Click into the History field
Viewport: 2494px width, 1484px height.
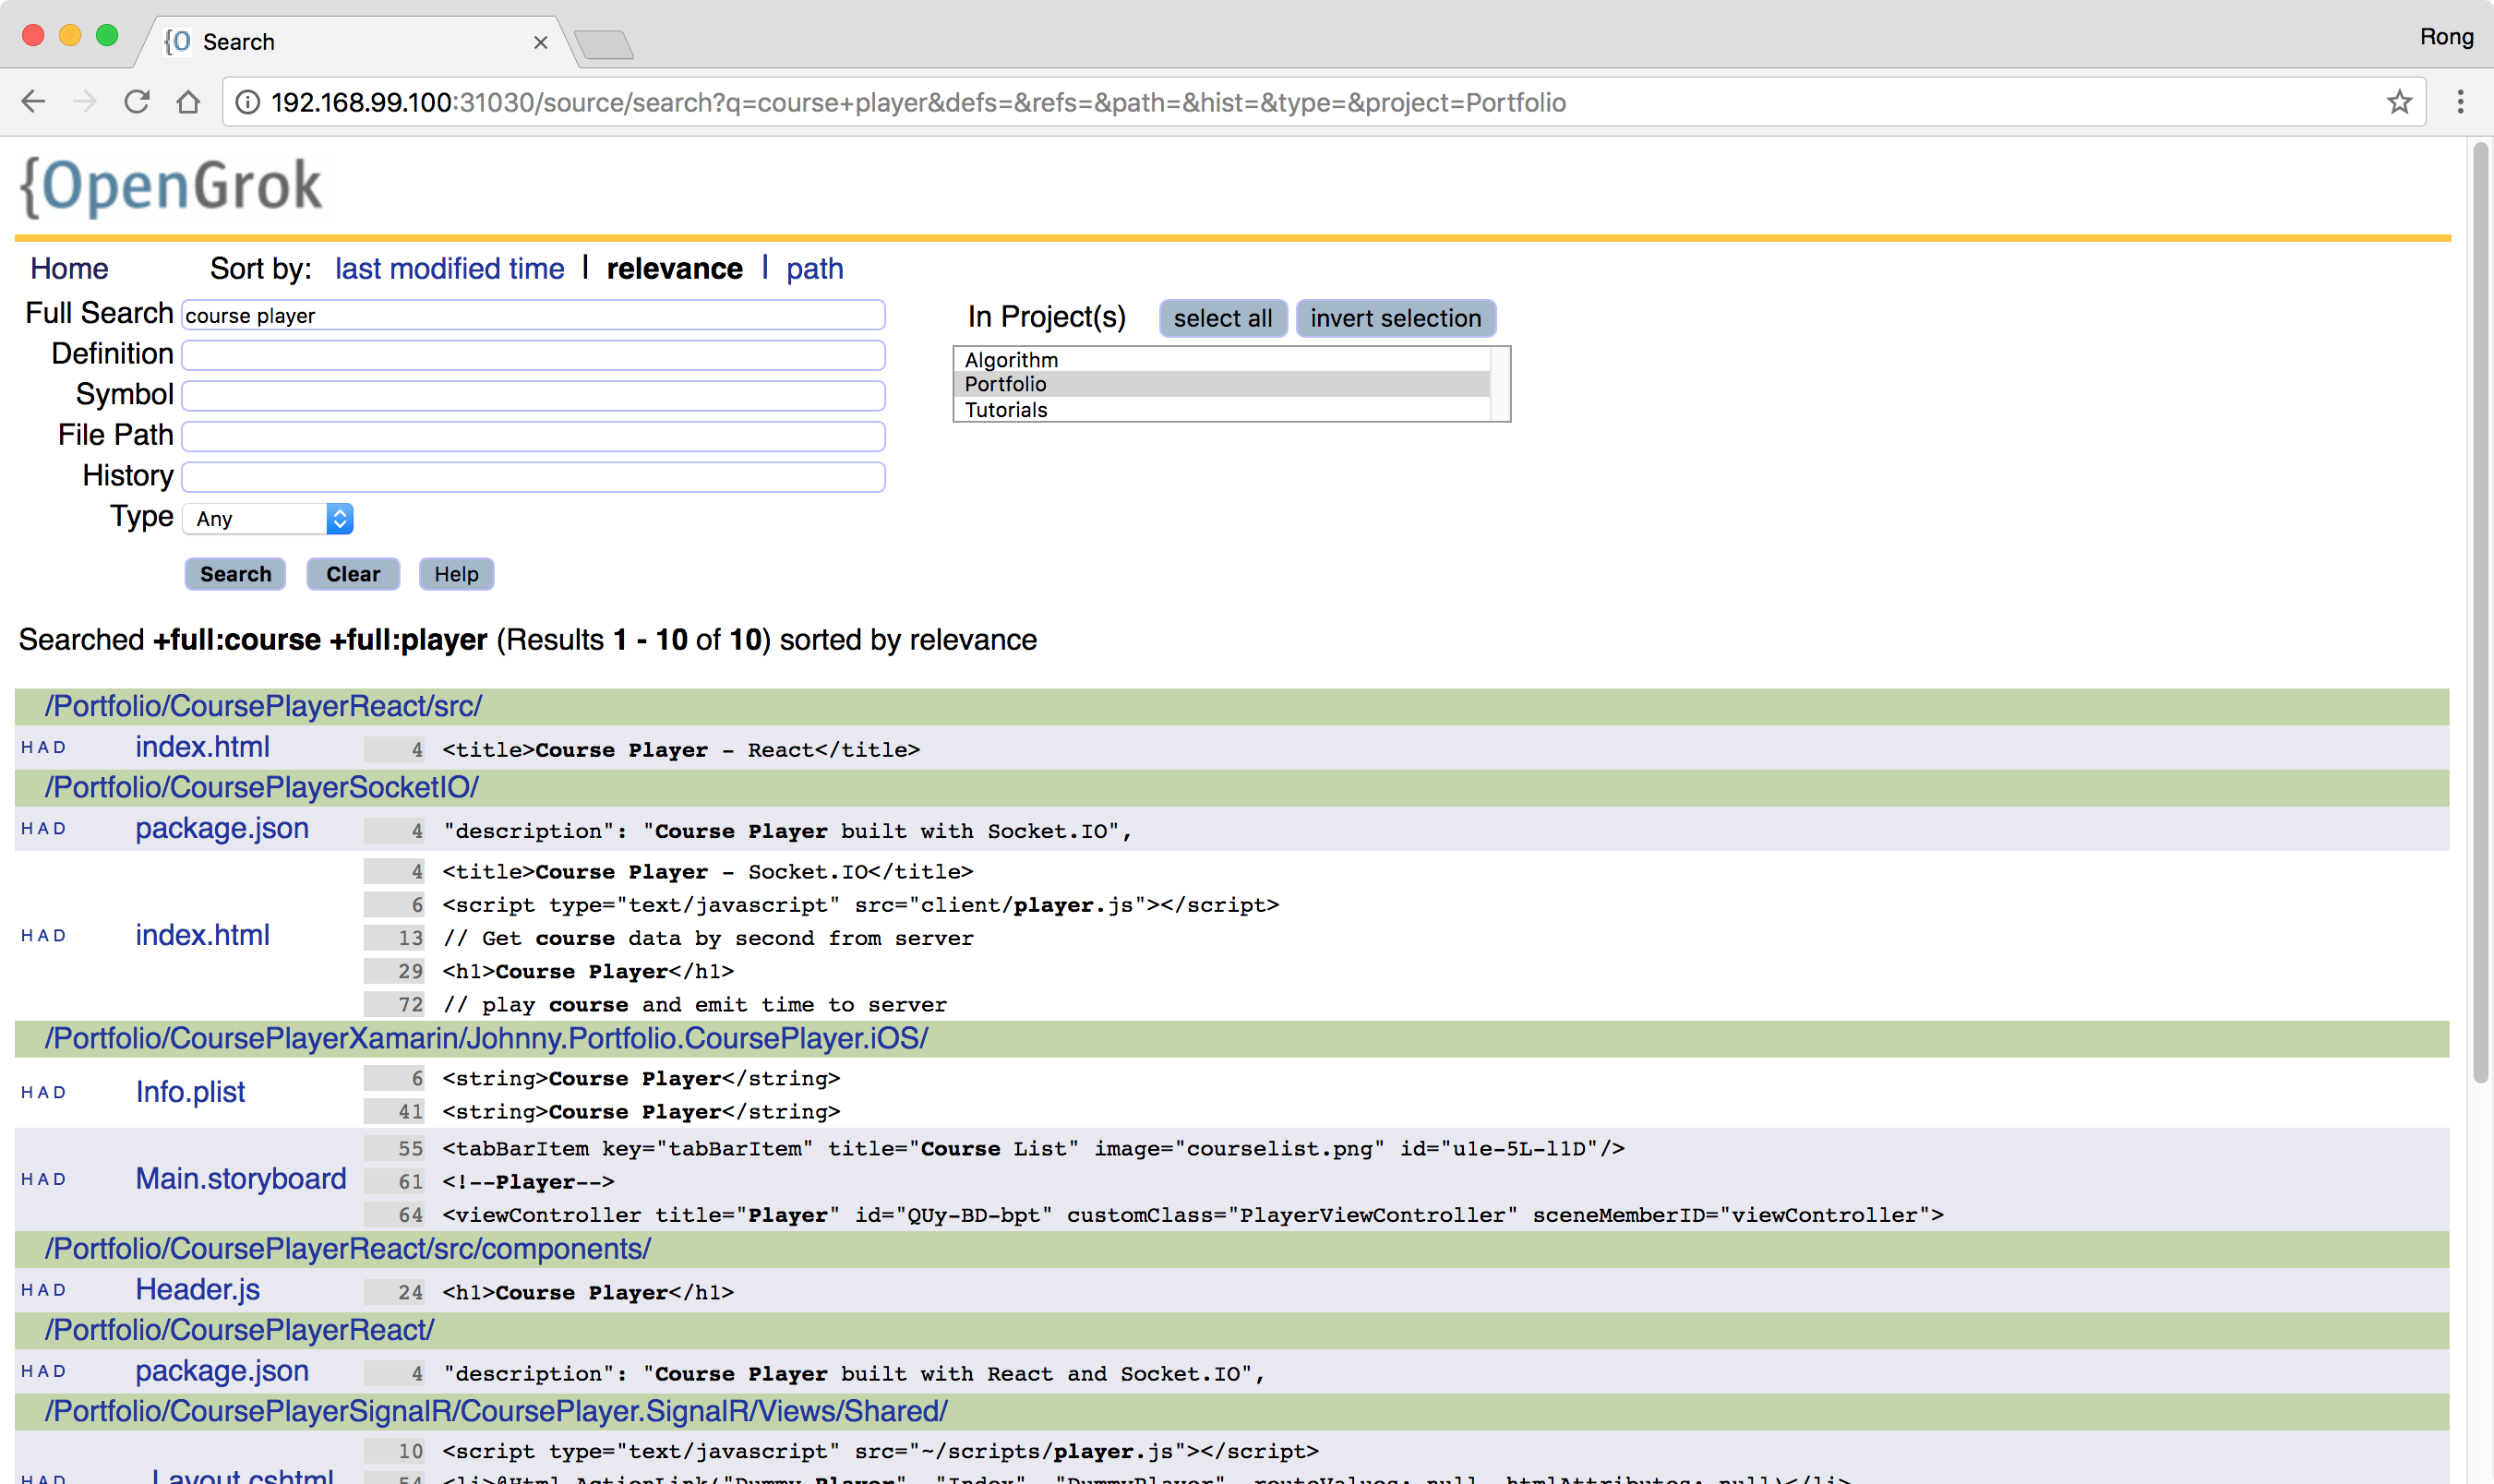pos(533,477)
